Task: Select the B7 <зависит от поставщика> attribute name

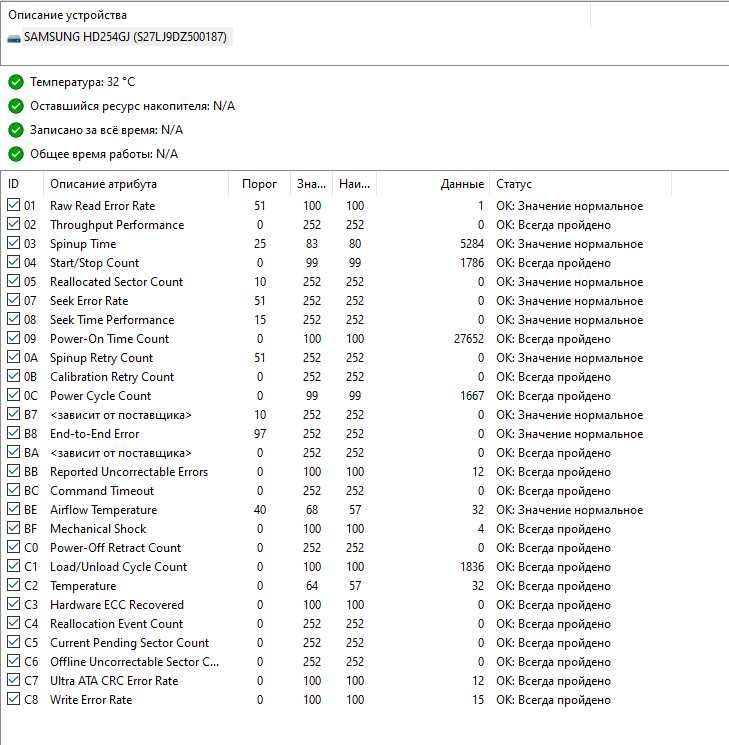Action: pos(121,415)
